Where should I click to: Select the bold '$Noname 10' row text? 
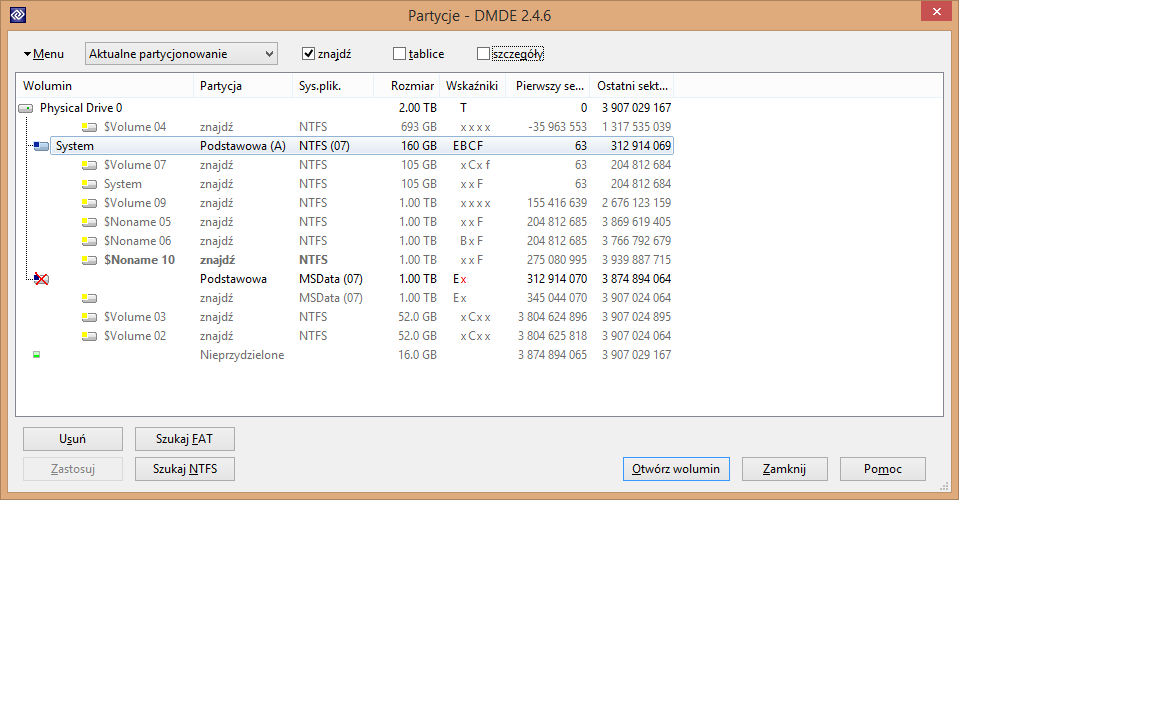tap(140, 260)
